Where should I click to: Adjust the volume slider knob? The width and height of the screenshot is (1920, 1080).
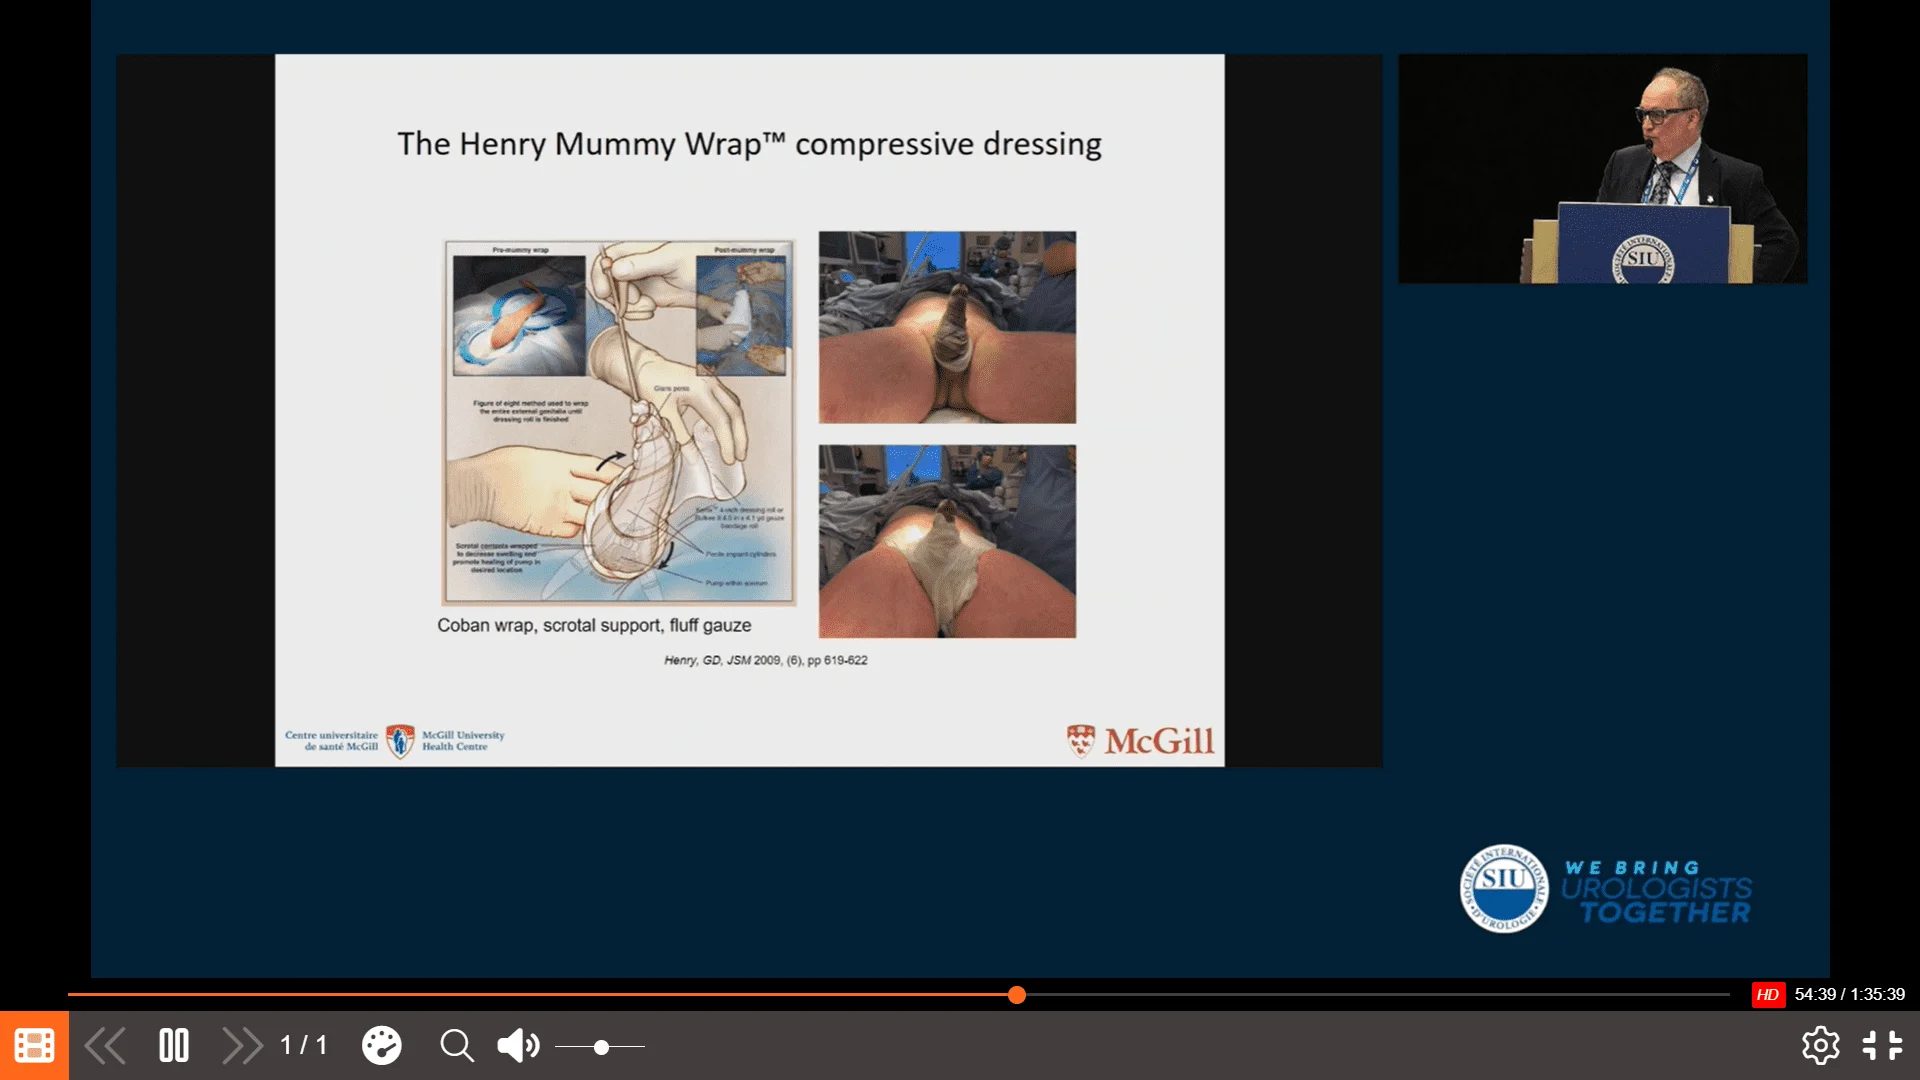601,1047
